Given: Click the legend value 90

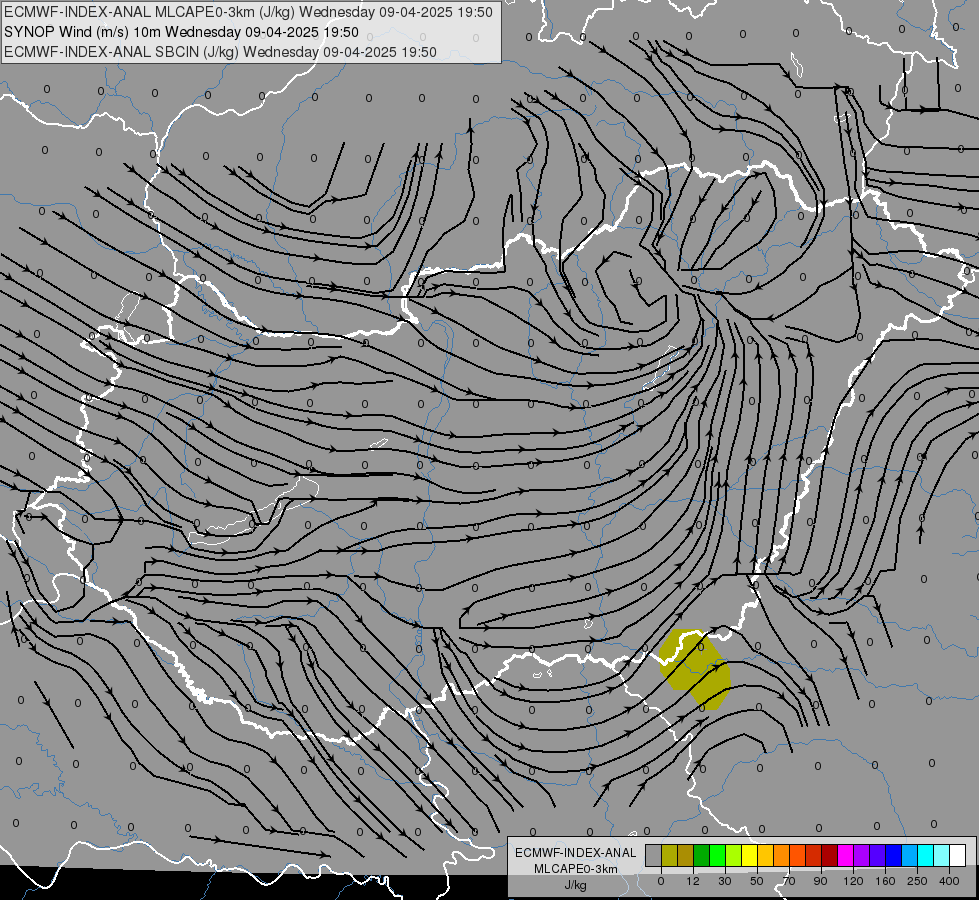Looking at the screenshot, I should (820, 881).
